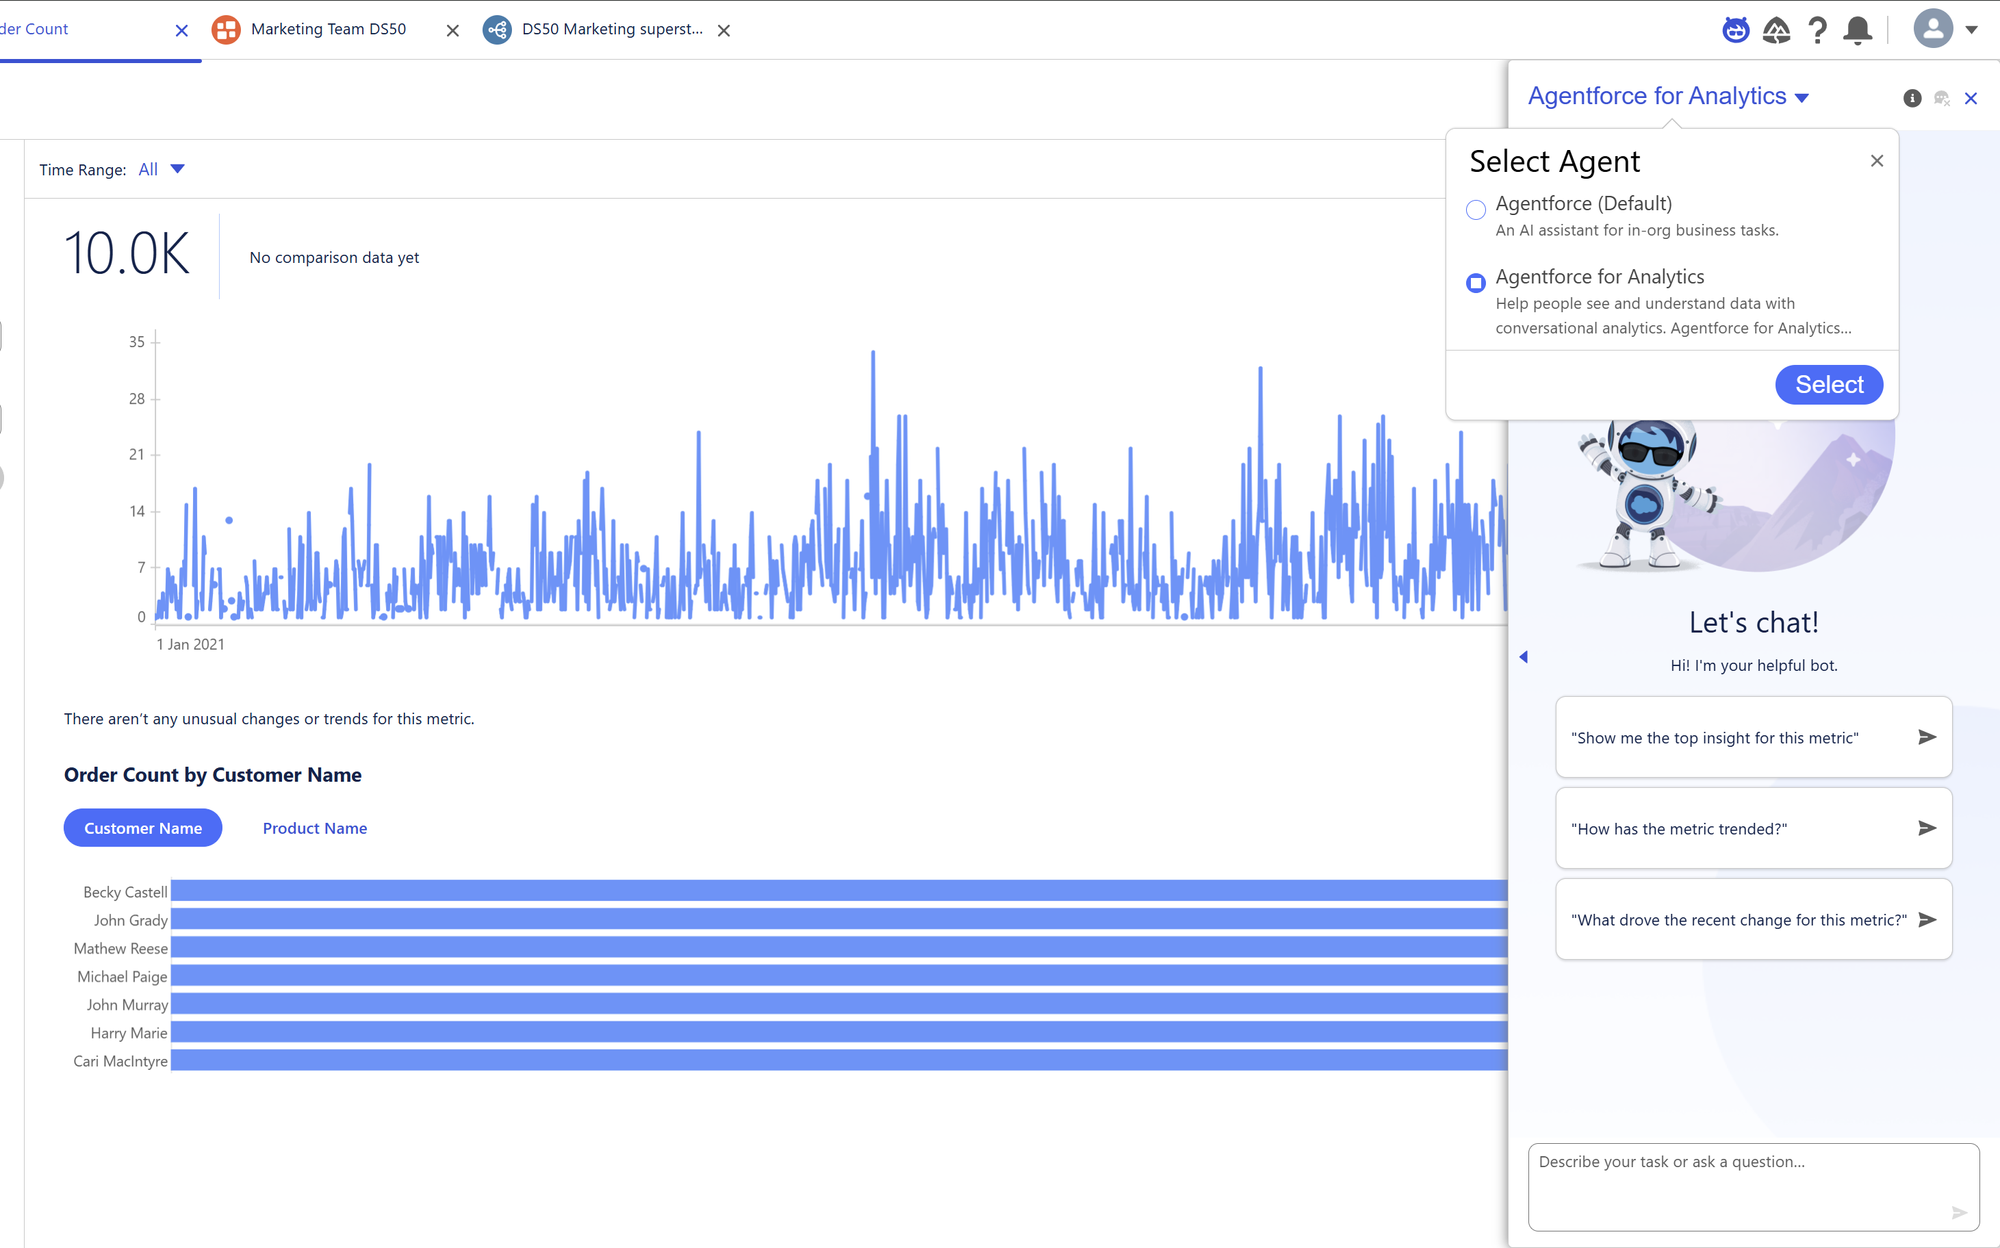Select the Product Name breakdown
The height and width of the screenshot is (1248, 2000).
coord(315,828)
